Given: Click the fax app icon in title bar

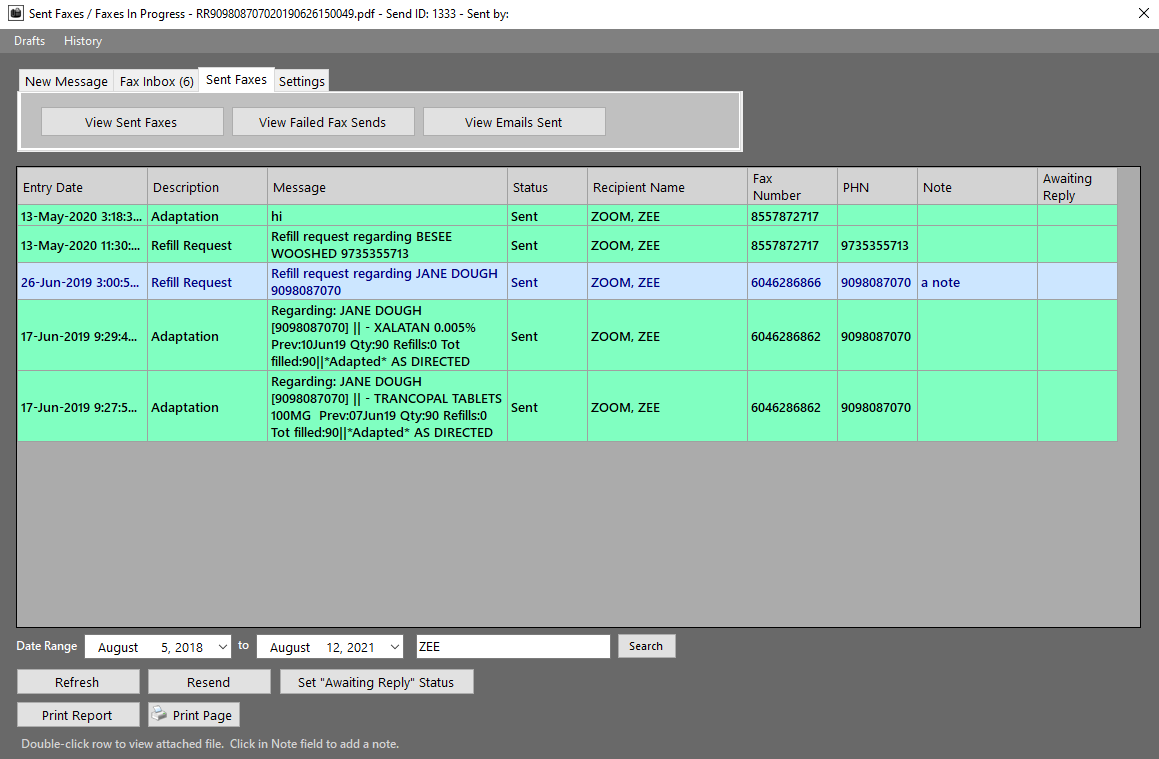Looking at the screenshot, I should click(15, 14).
